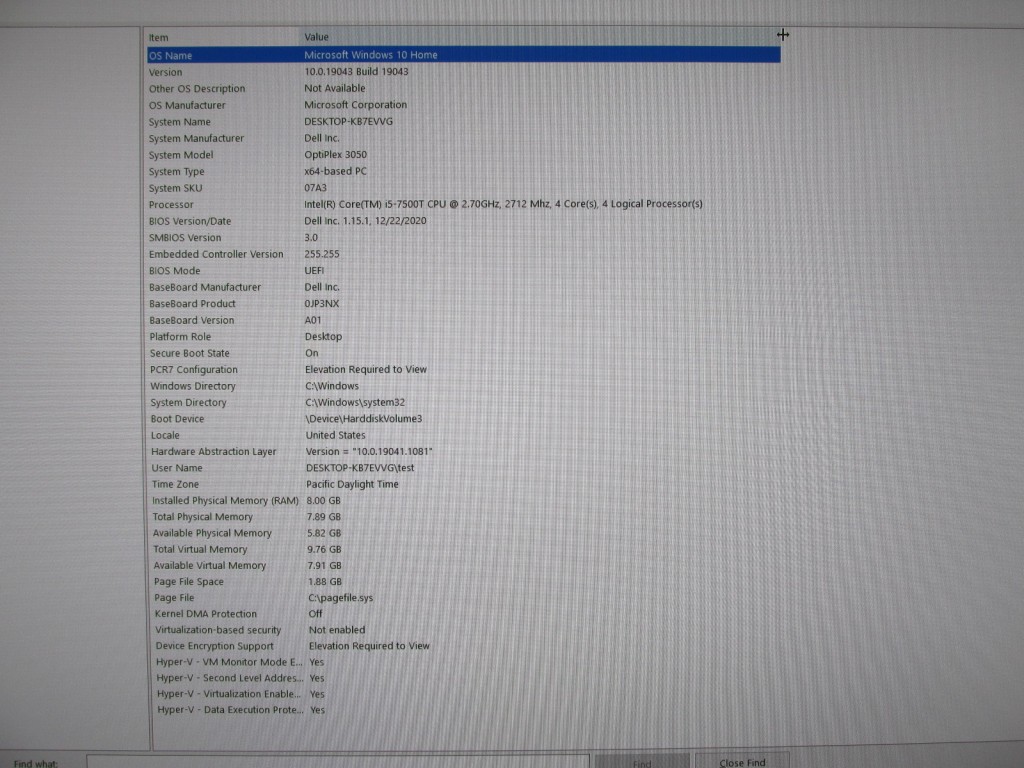Select the BIOS Version/Date row
The width and height of the screenshot is (1024, 768).
190,221
